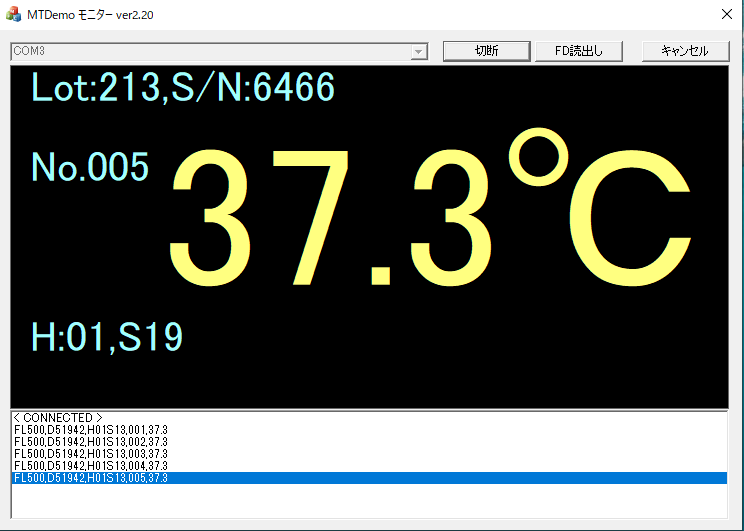The height and width of the screenshot is (531, 744).
Task: Select log entry ending 001,37.3
Action: (x=91, y=430)
